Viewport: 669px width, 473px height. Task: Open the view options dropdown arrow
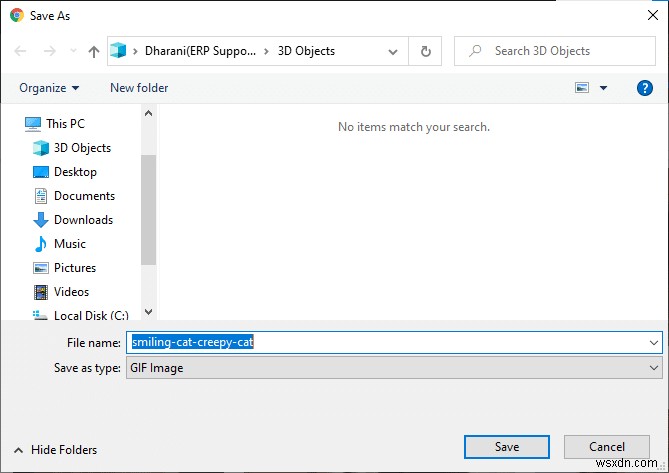603,88
